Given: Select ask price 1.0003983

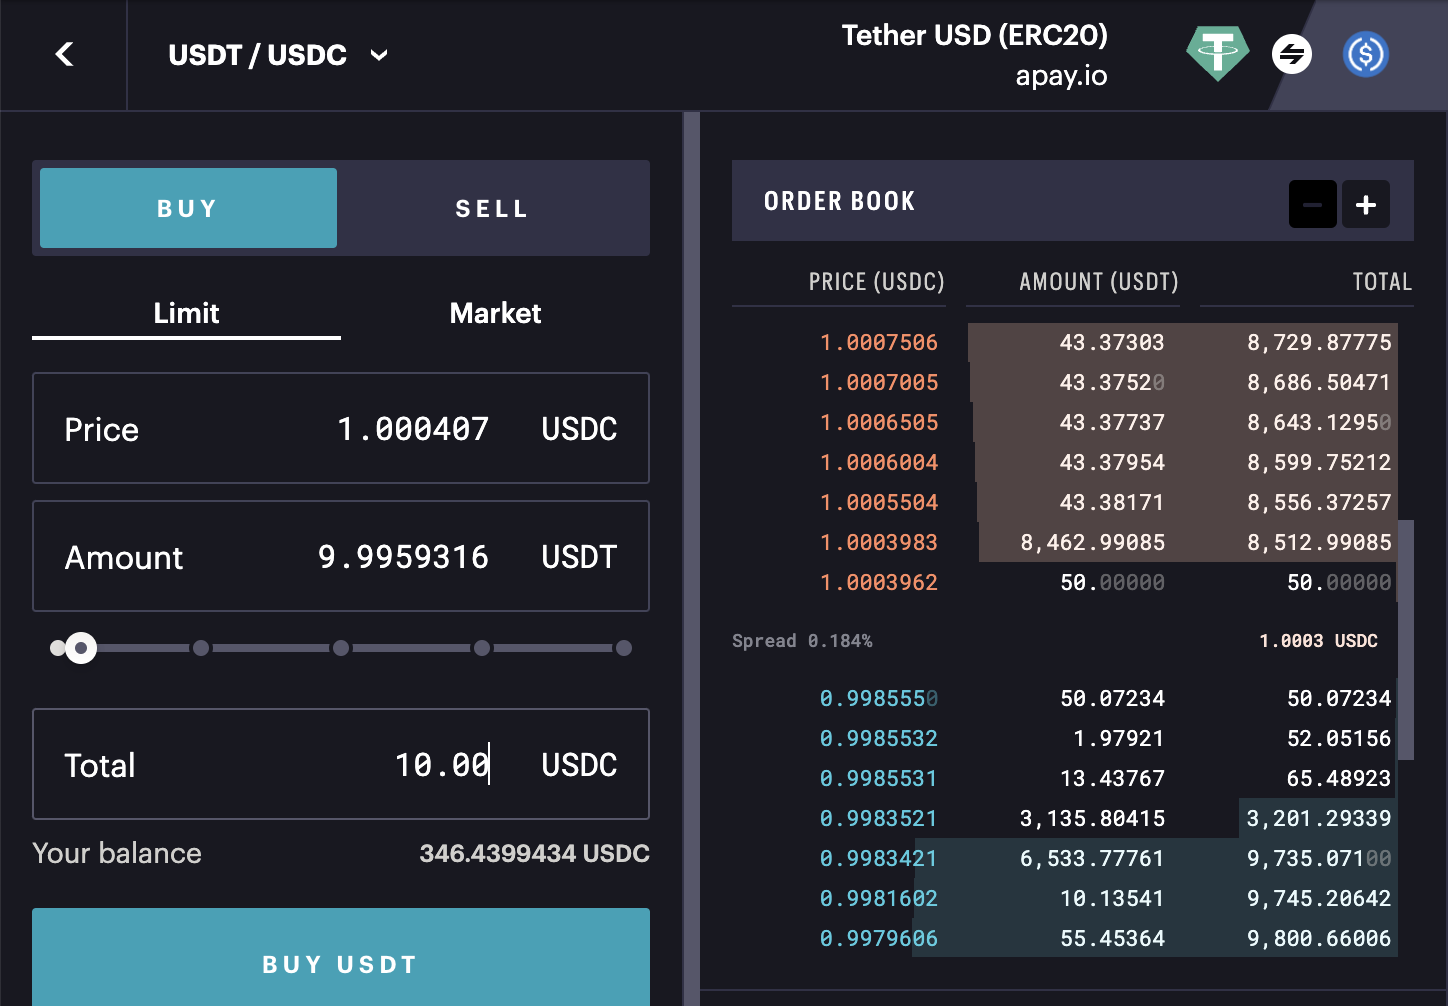Looking at the screenshot, I should click(x=879, y=542).
